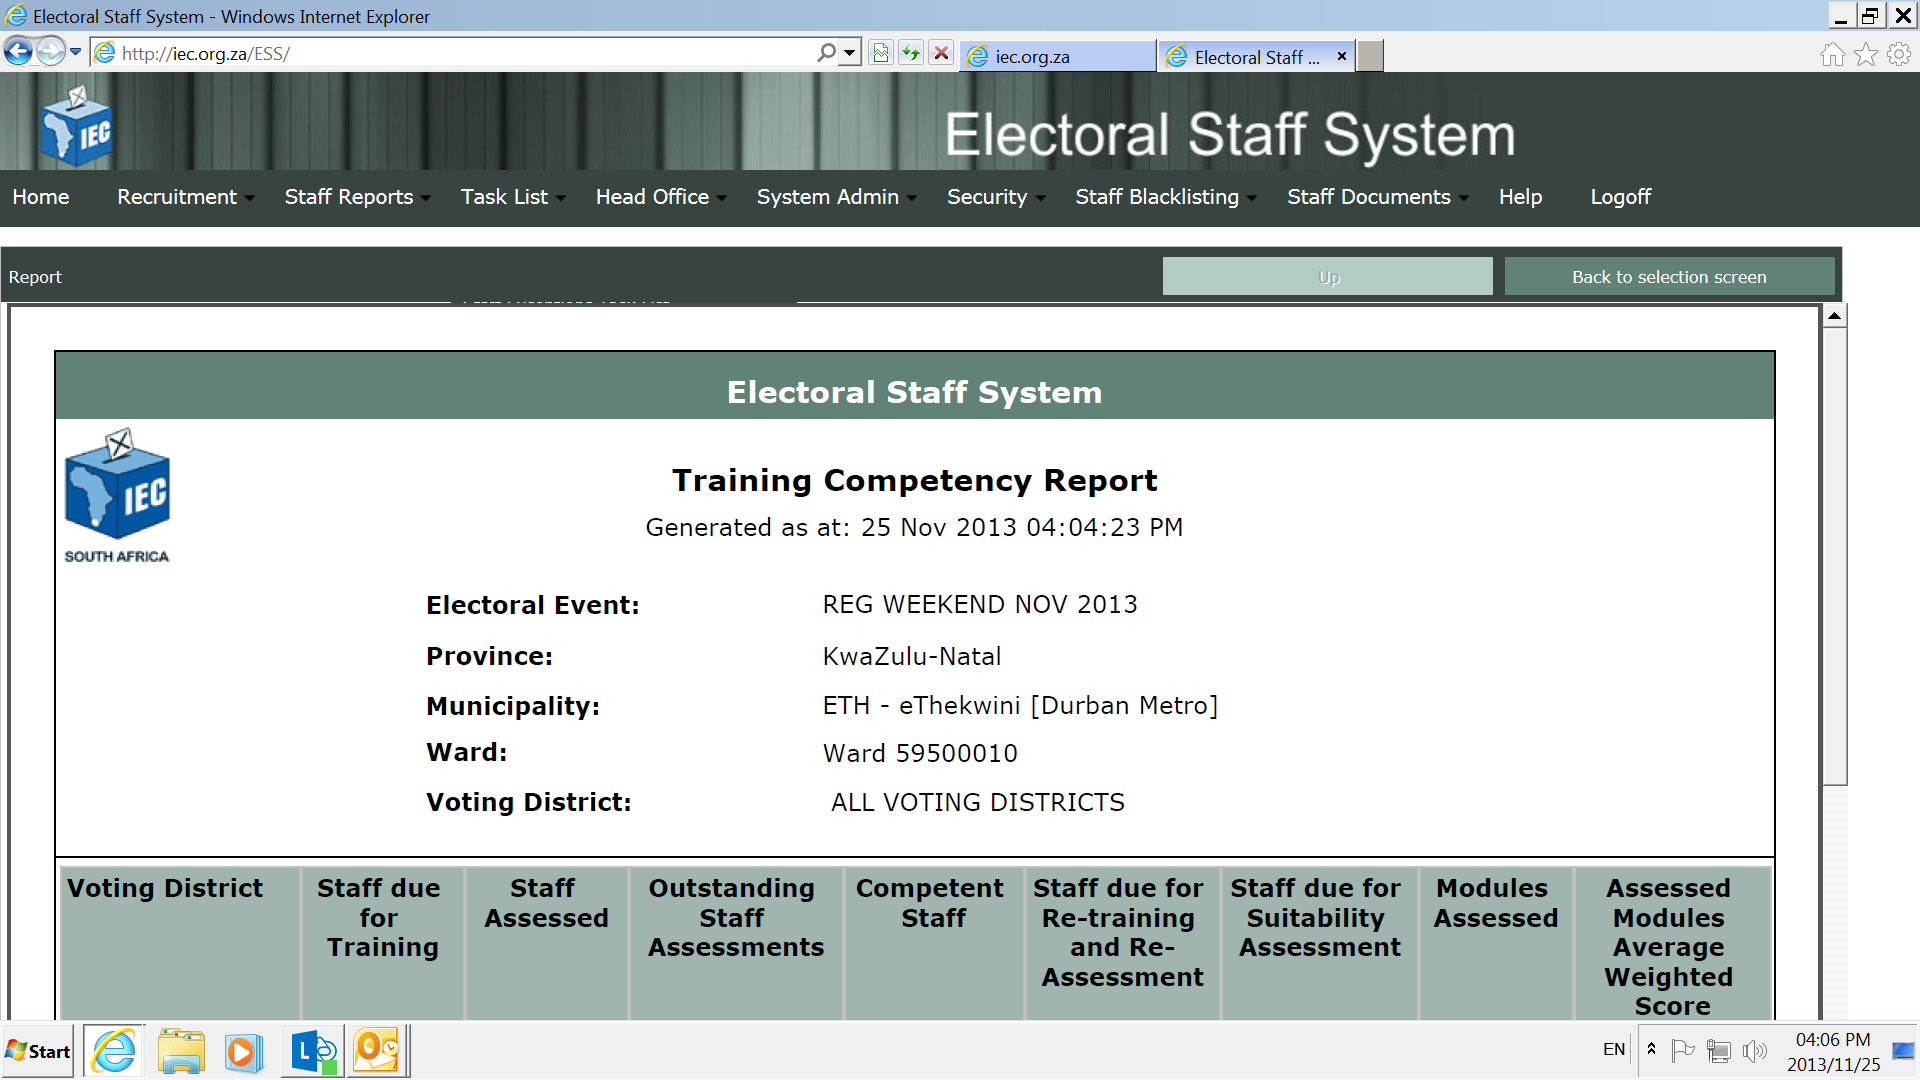Screen dimensions: 1920x1080
Task: Click the Logoff link
Action: [x=1620, y=197]
